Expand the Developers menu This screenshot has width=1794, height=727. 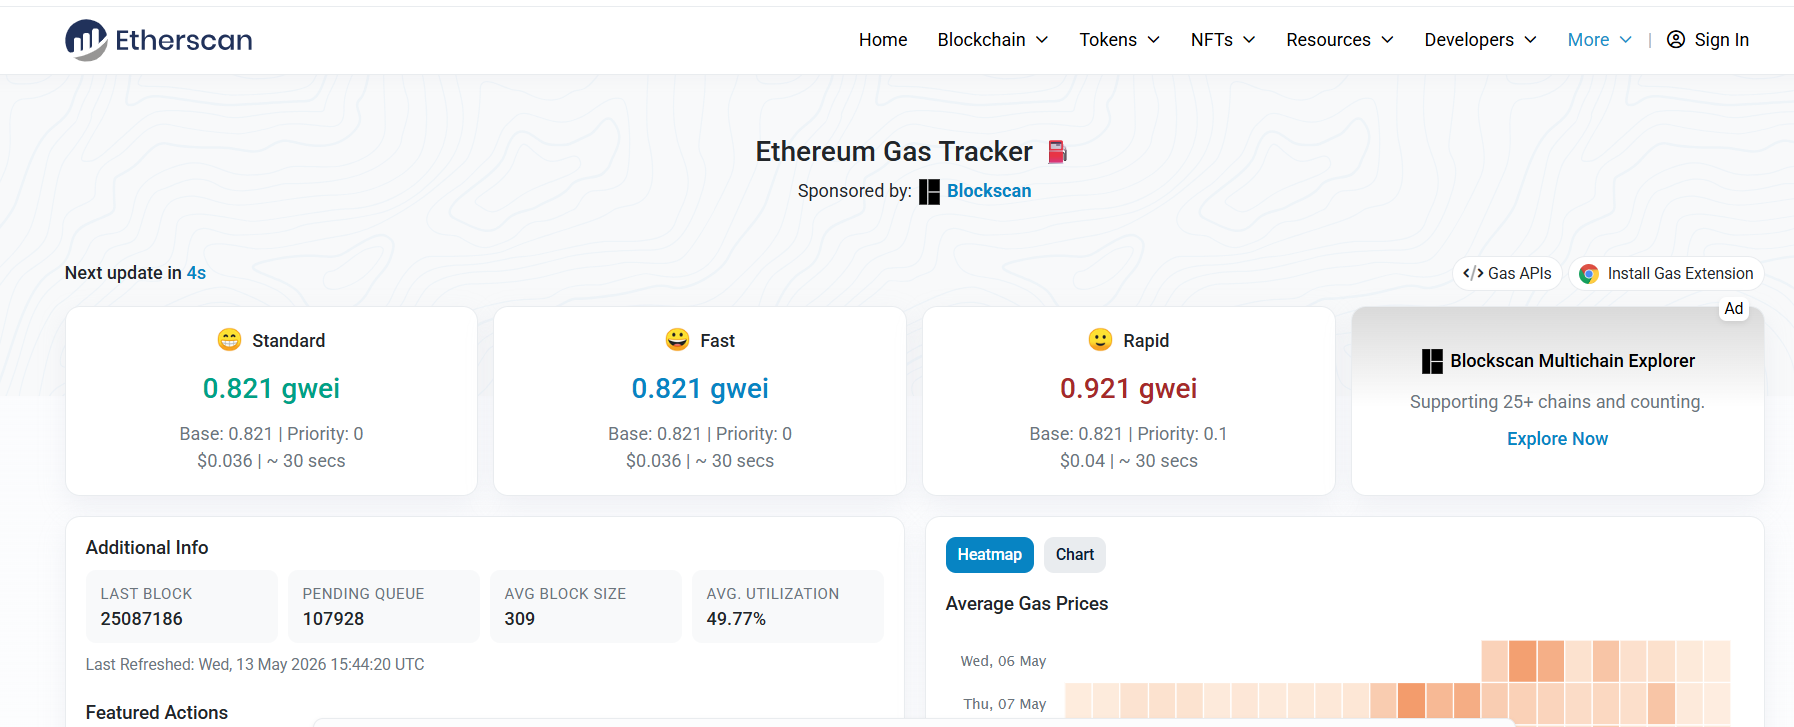coord(1480,40)
